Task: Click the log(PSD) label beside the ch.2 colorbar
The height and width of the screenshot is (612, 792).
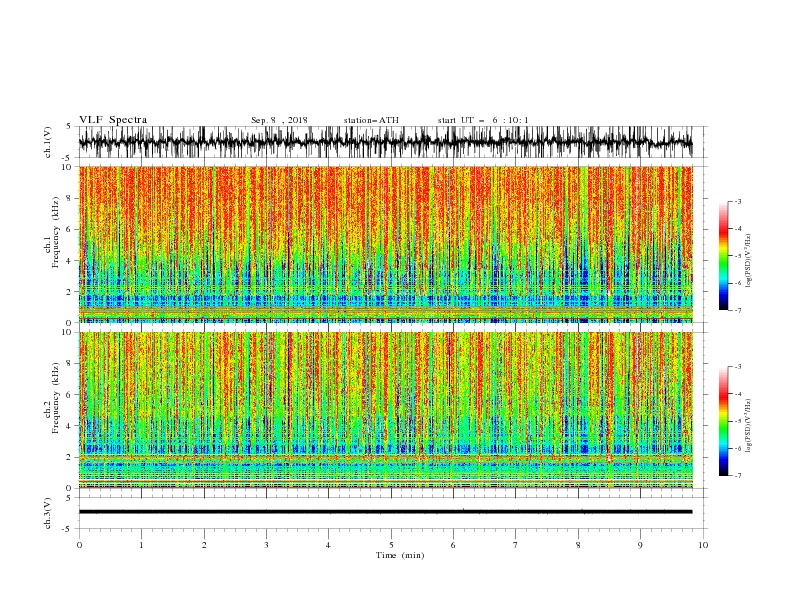Action: point(749,425)
